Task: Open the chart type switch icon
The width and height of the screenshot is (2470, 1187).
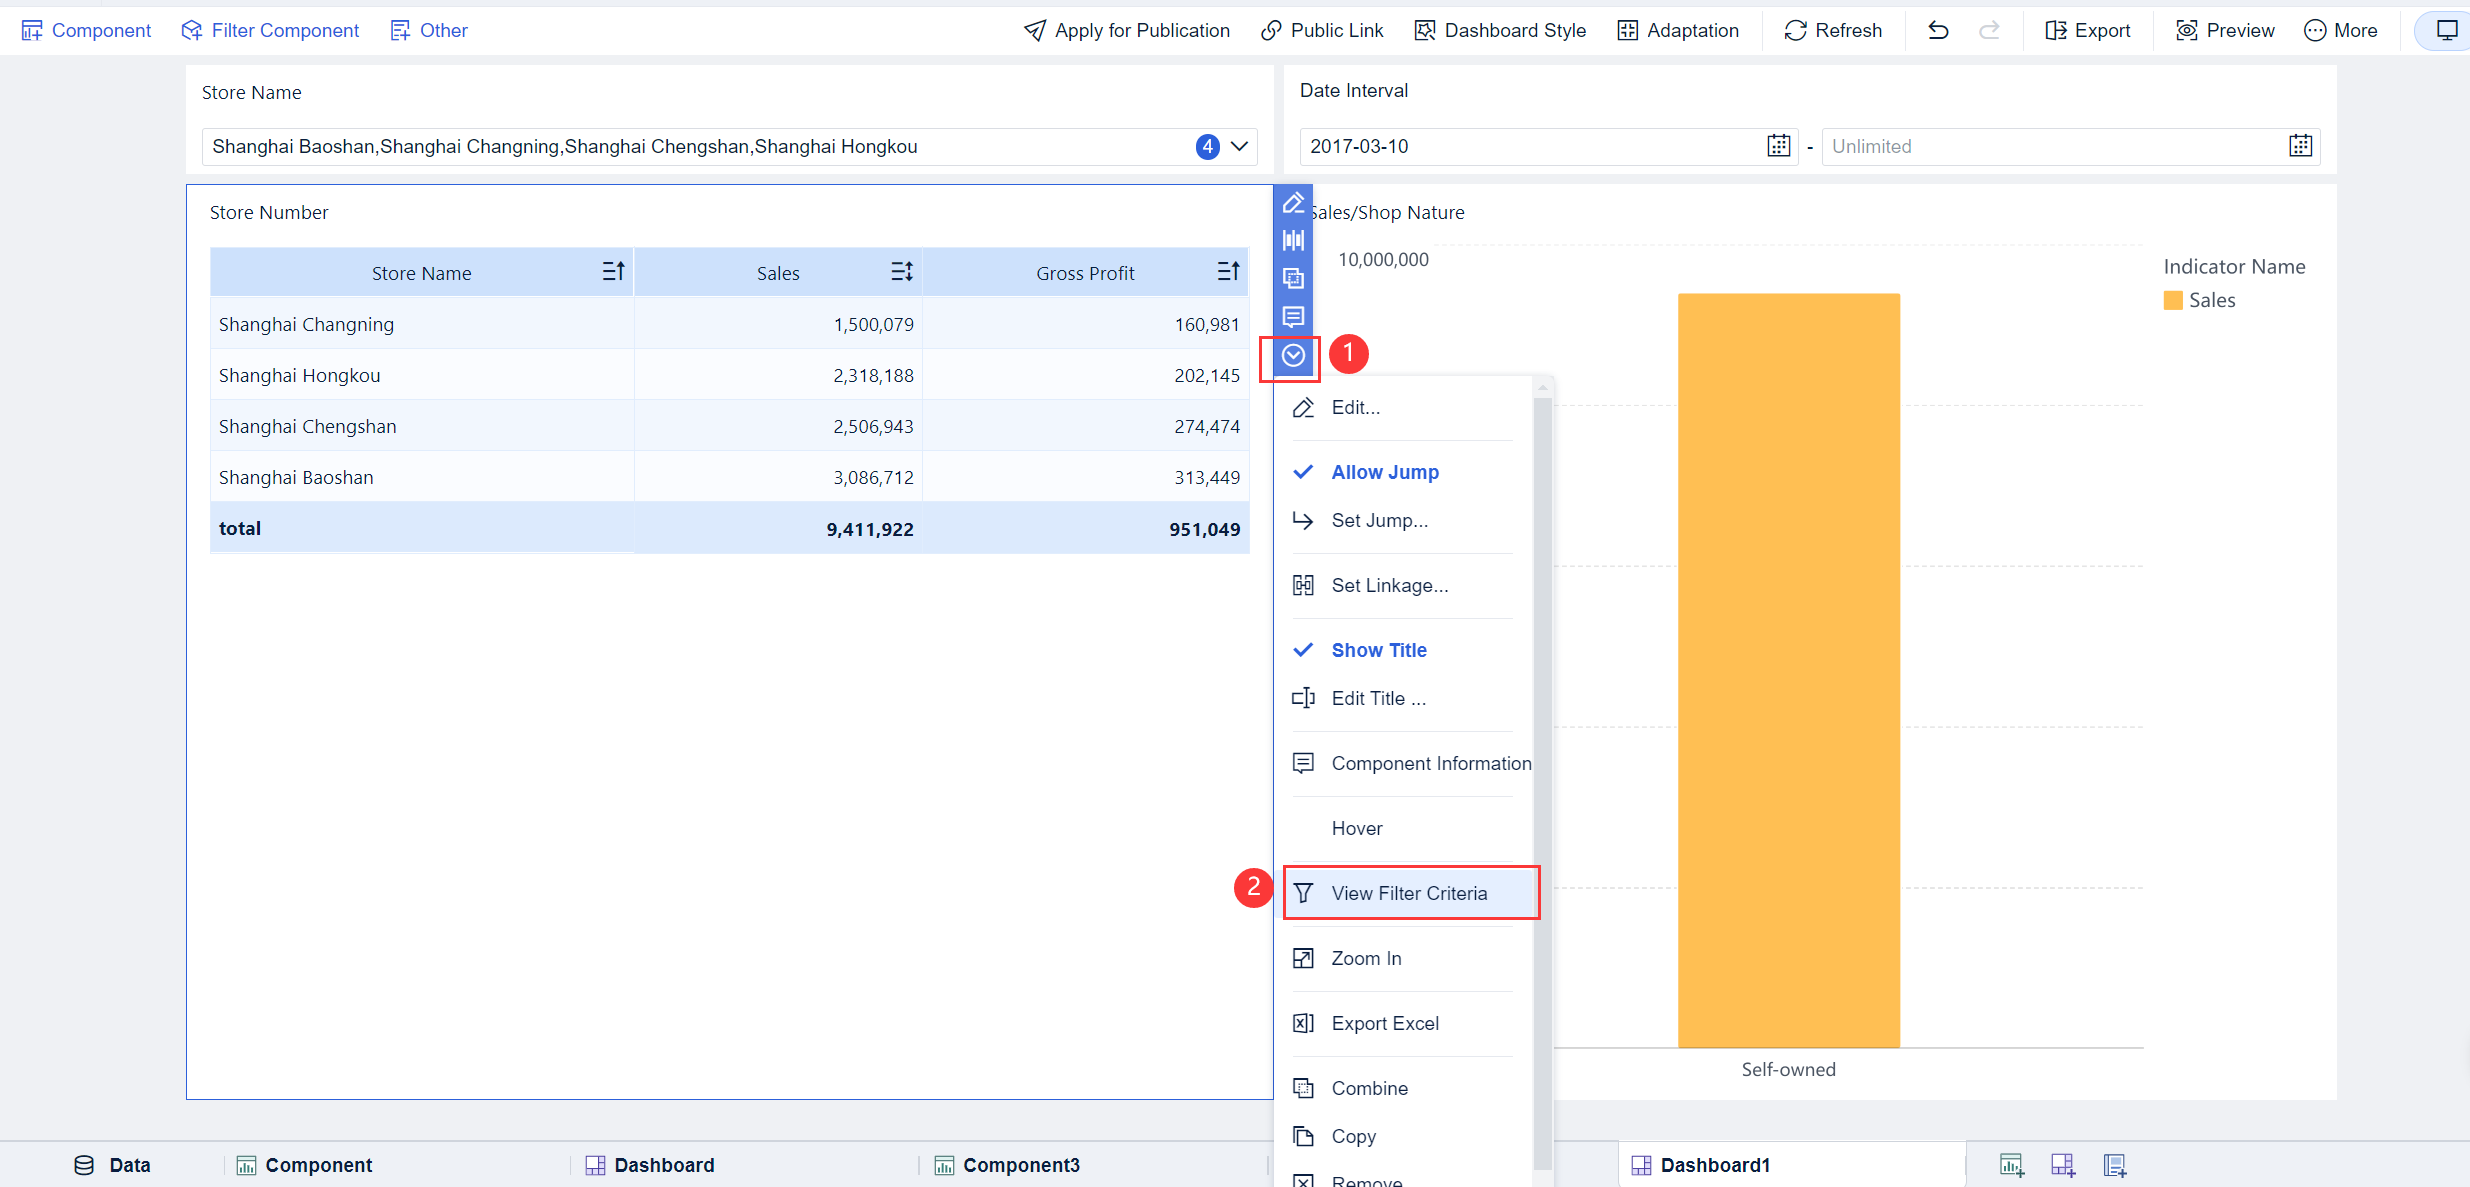Action: [1293, 240]
